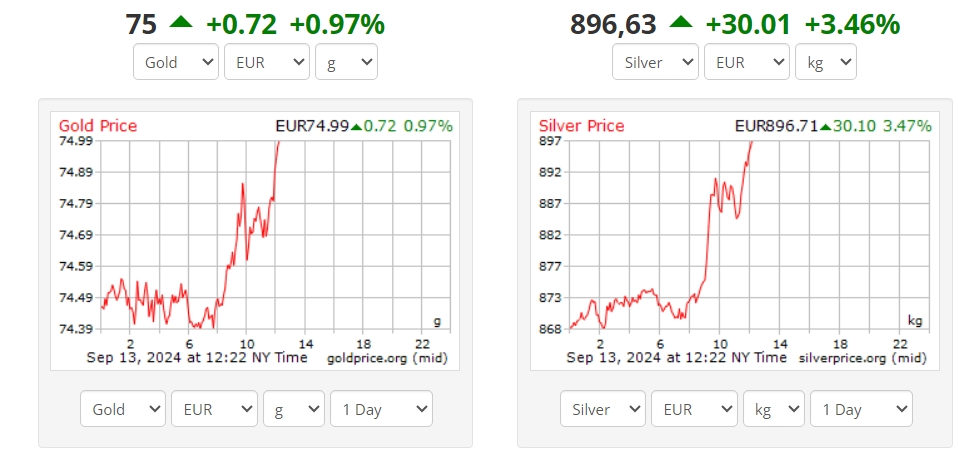Open the EUR currency dropdown under the 75 heading
This screenshot has height=458, width=958.
click(x=267, y=62)
